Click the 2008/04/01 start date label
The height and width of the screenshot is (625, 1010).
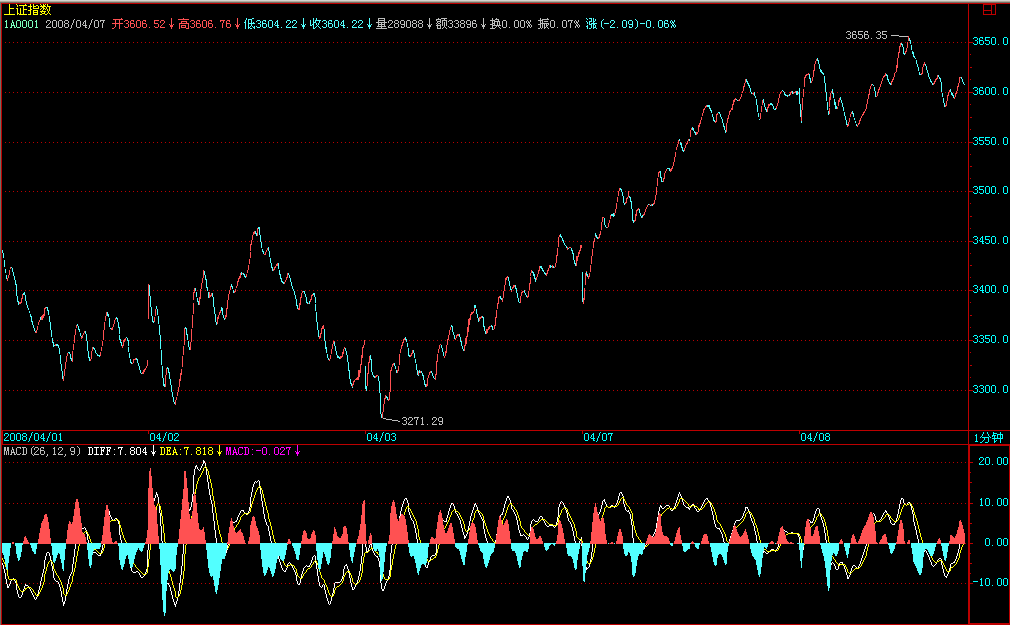pyautogui.click(x=33, y=437)
